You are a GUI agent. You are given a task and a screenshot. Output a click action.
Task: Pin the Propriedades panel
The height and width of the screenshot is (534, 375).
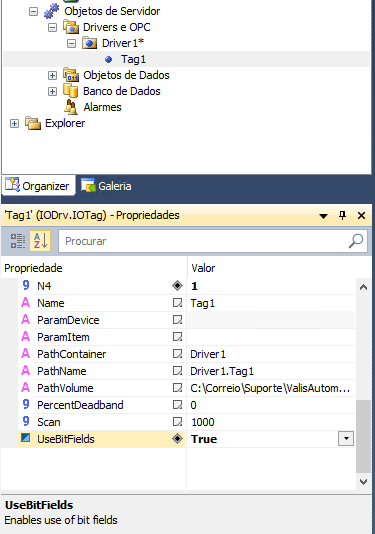[x=342, y=215]
